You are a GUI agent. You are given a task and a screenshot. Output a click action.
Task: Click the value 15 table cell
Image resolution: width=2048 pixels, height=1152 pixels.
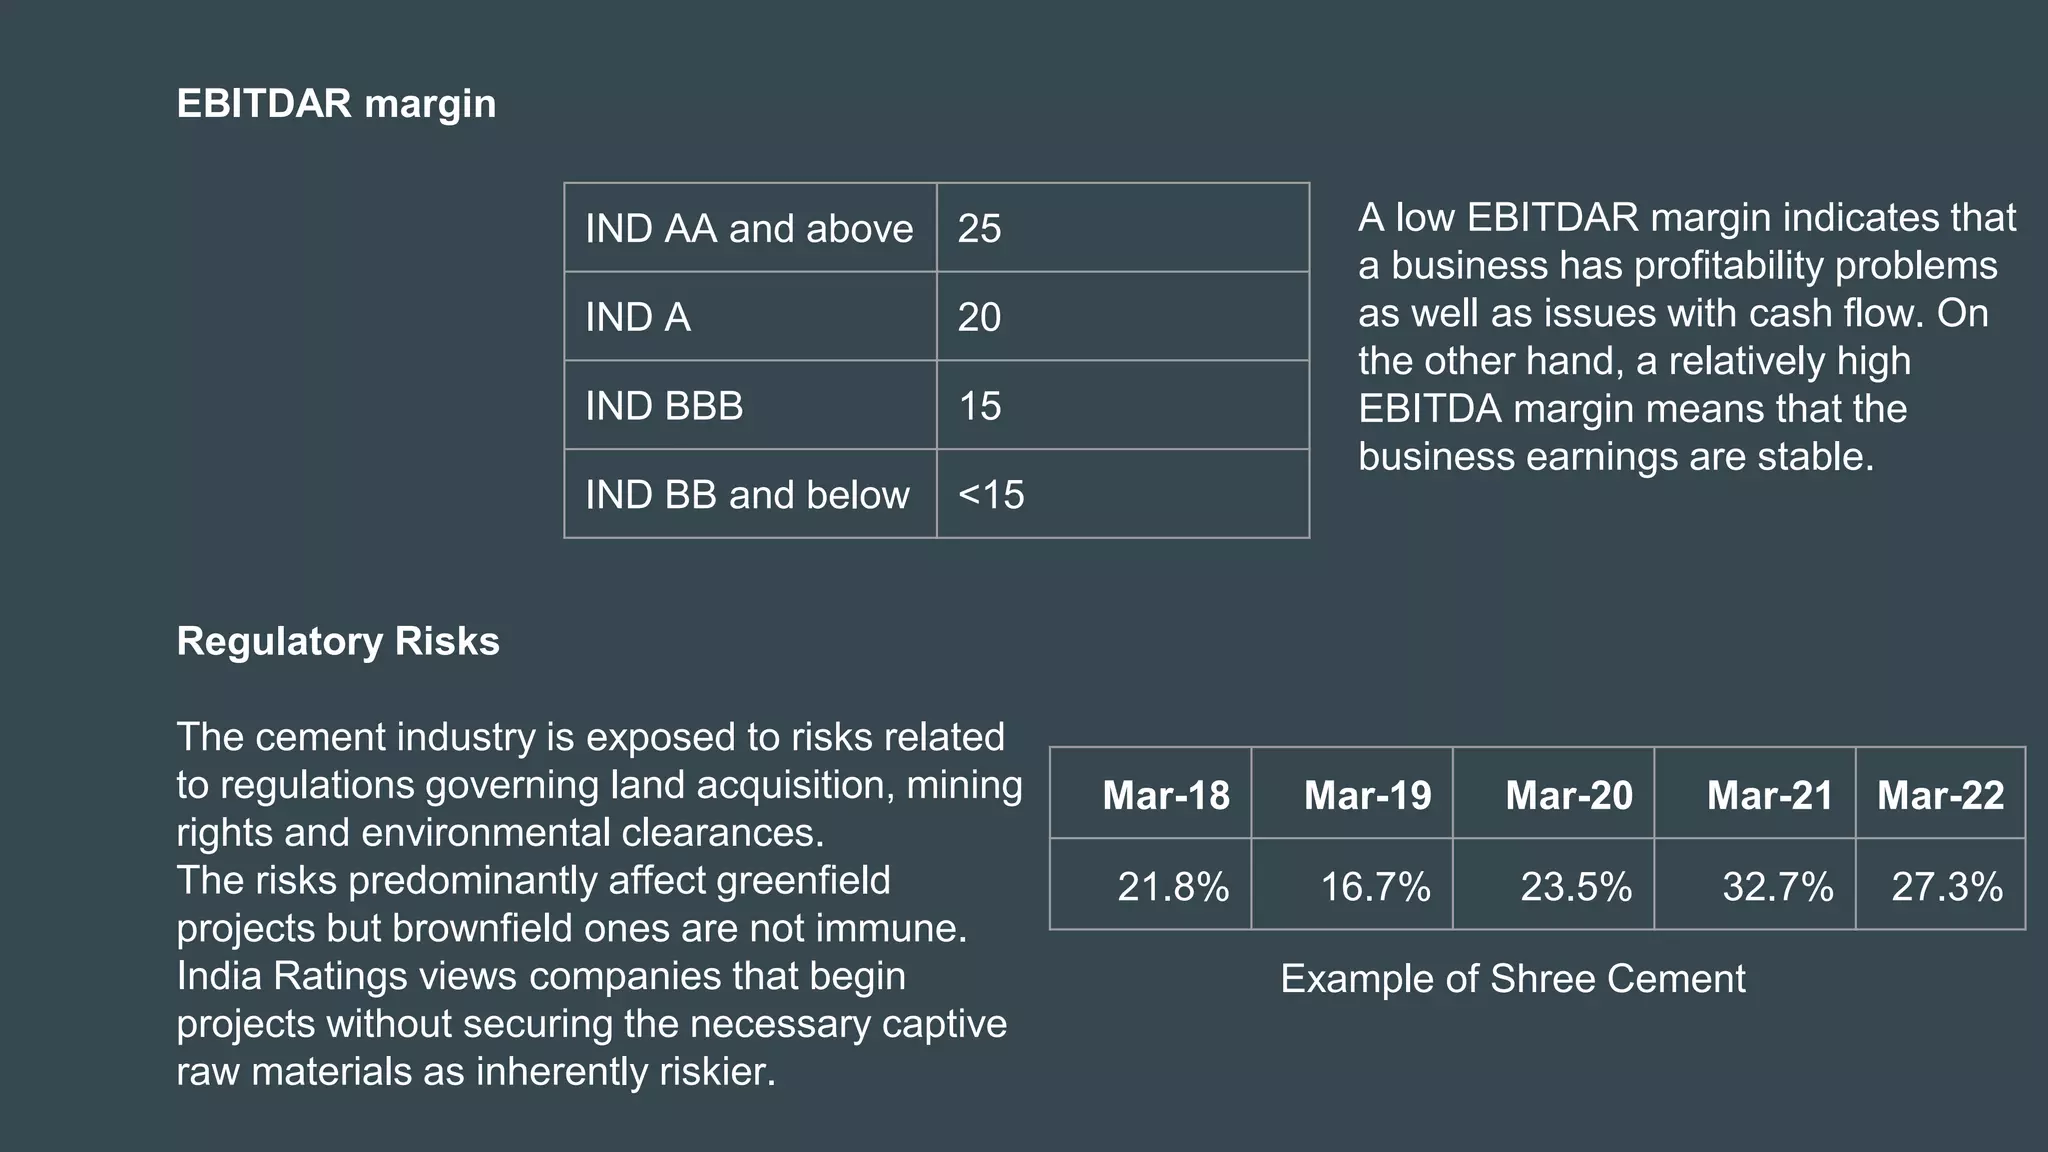(1123, 405)
